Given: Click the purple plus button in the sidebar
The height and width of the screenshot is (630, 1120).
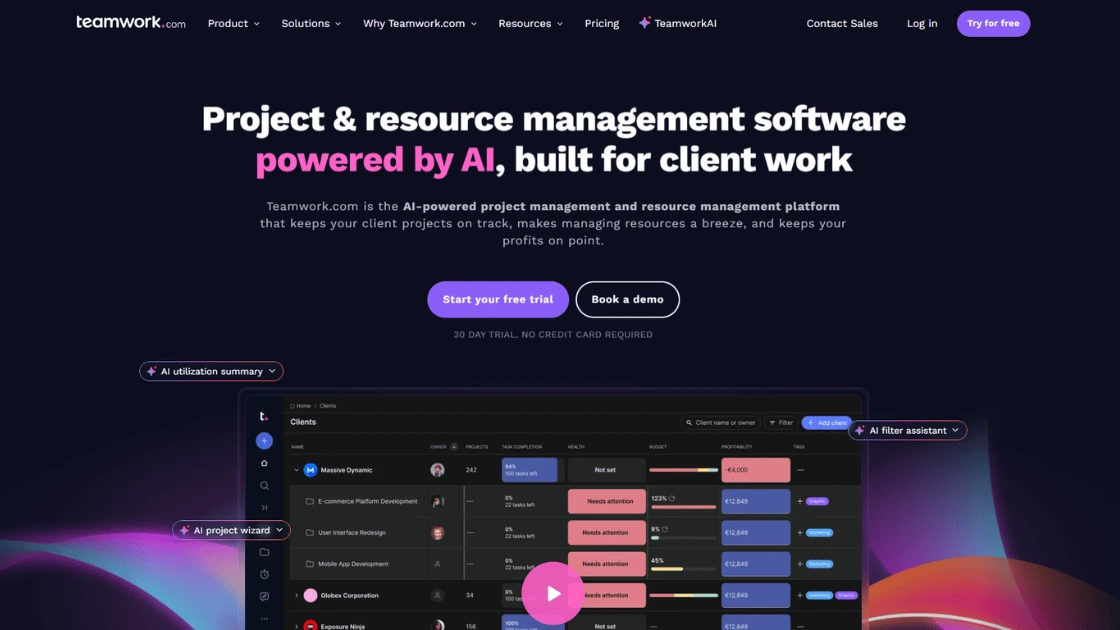Looking at the screenshot, I should [264, 440].
